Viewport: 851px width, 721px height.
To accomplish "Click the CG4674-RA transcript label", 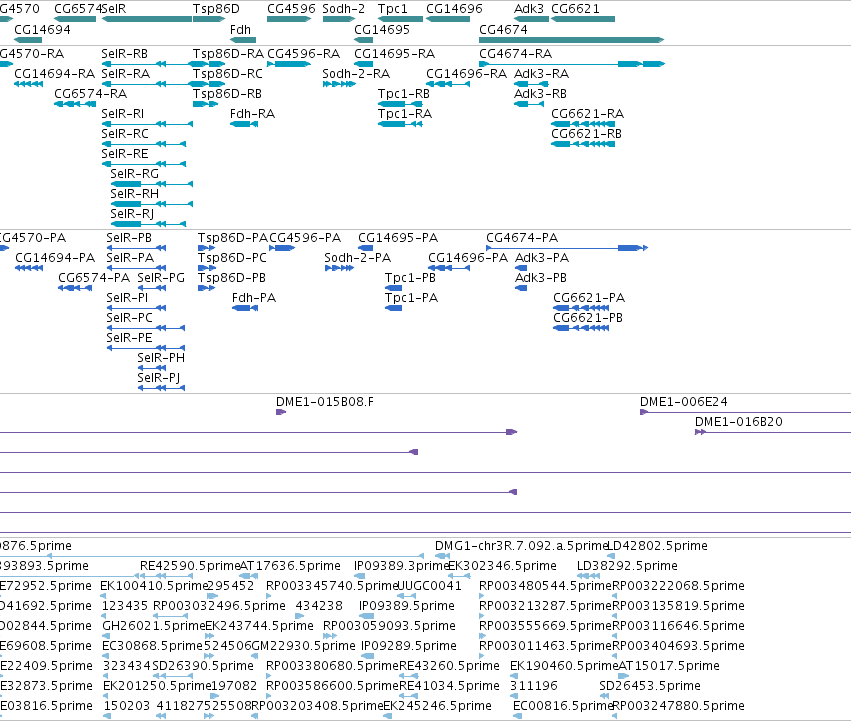I will pos(516,54).
